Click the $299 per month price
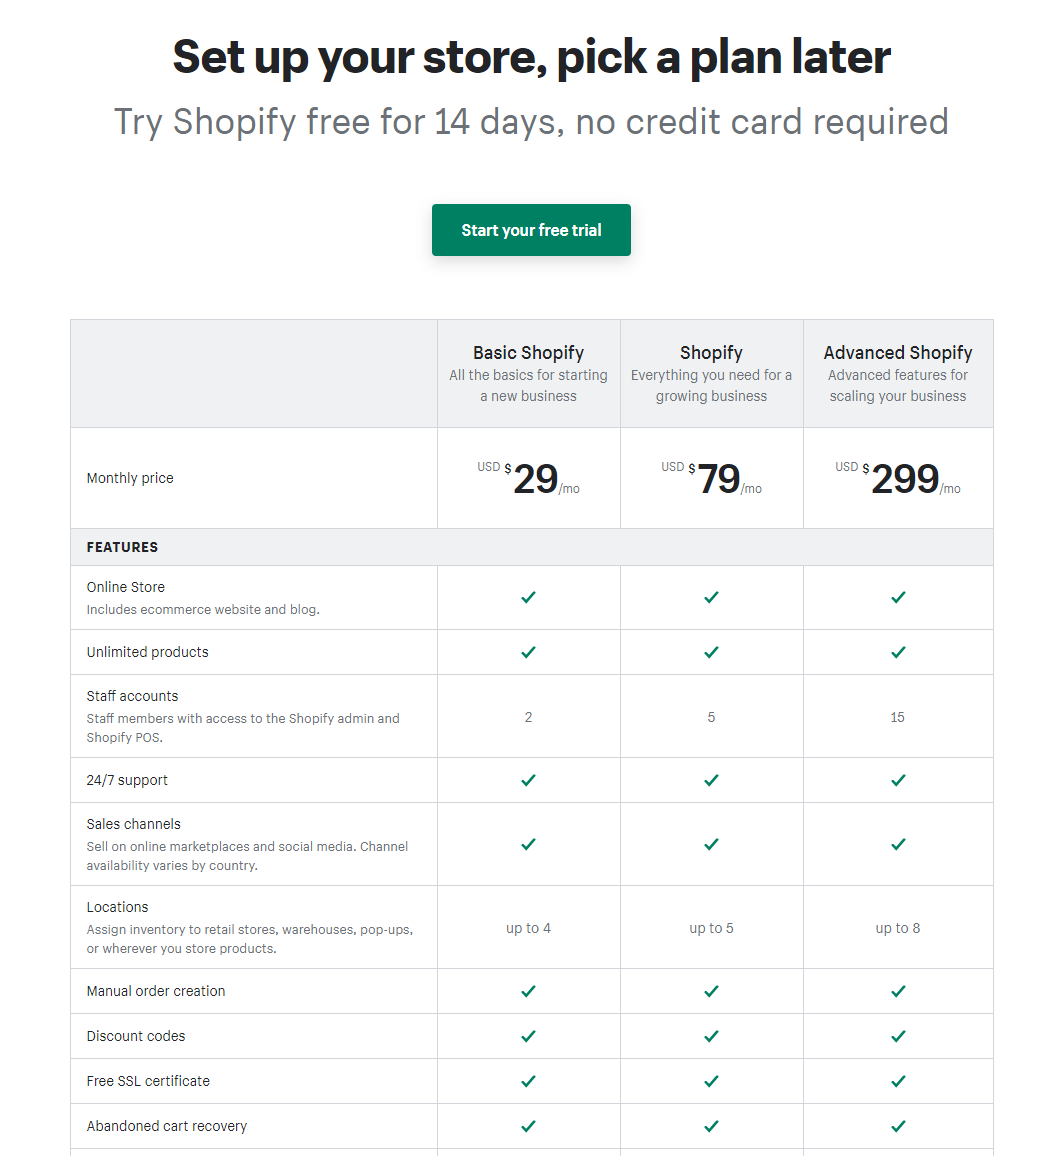1060x1156 pixels. click(897, 478)
